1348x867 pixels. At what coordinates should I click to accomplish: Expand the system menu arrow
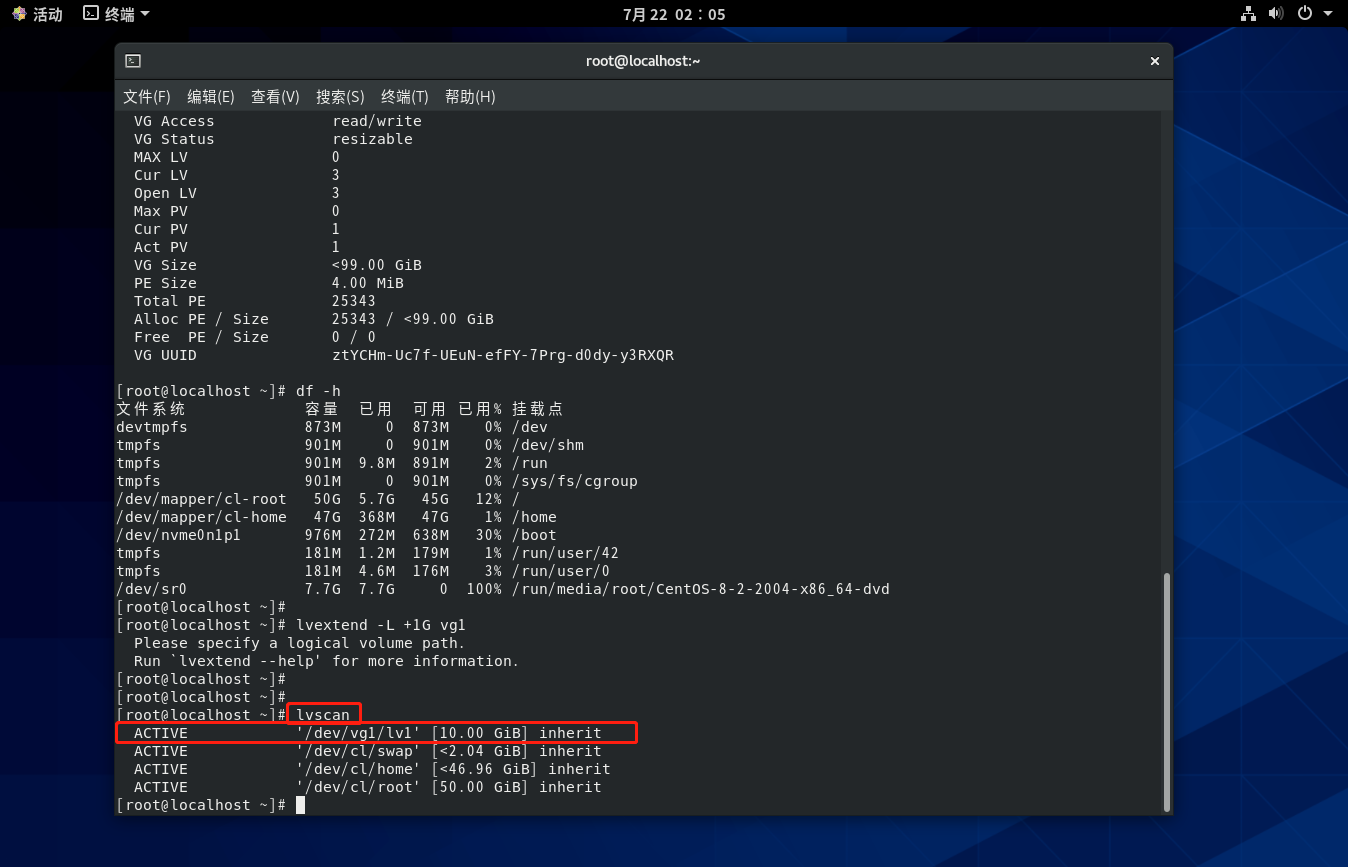coord(1328,14)
